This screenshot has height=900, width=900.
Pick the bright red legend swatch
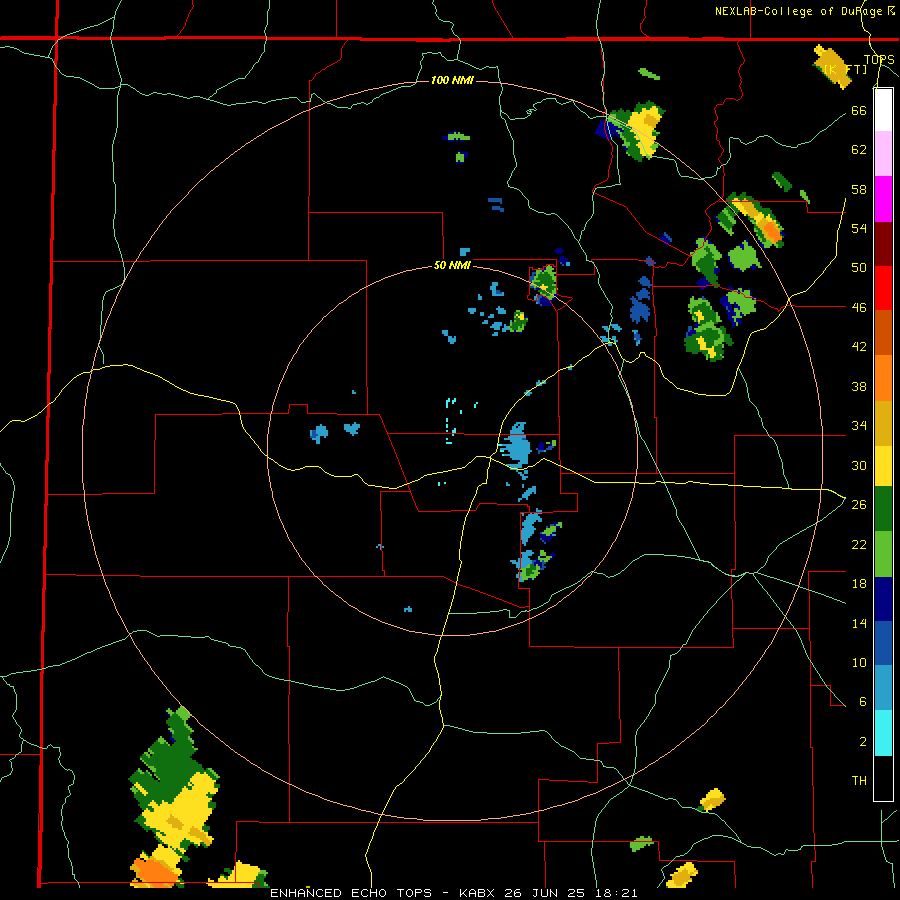883,288
